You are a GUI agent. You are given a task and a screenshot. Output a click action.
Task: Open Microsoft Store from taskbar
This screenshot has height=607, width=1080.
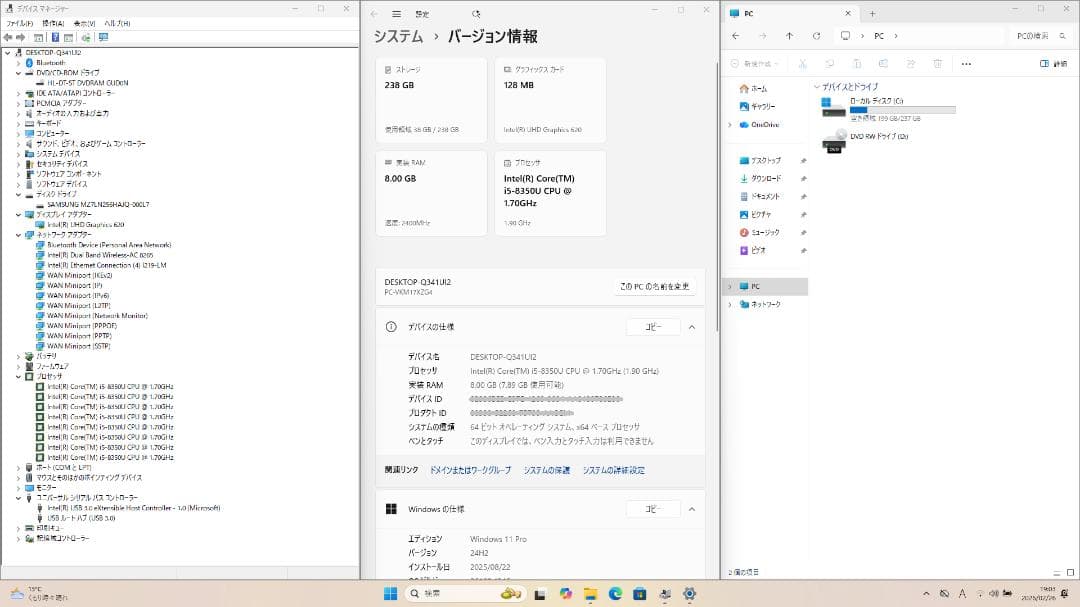click(640, 593)
